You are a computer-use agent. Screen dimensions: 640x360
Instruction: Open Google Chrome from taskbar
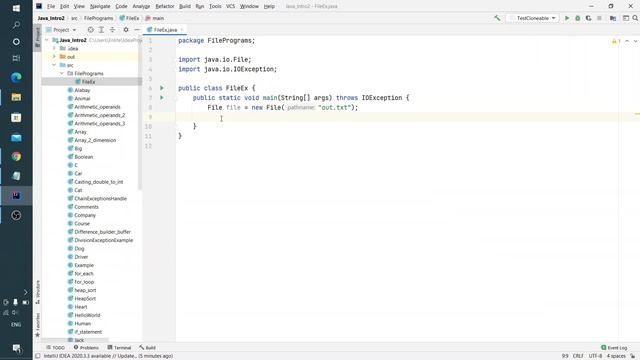(x=16, y=157)
